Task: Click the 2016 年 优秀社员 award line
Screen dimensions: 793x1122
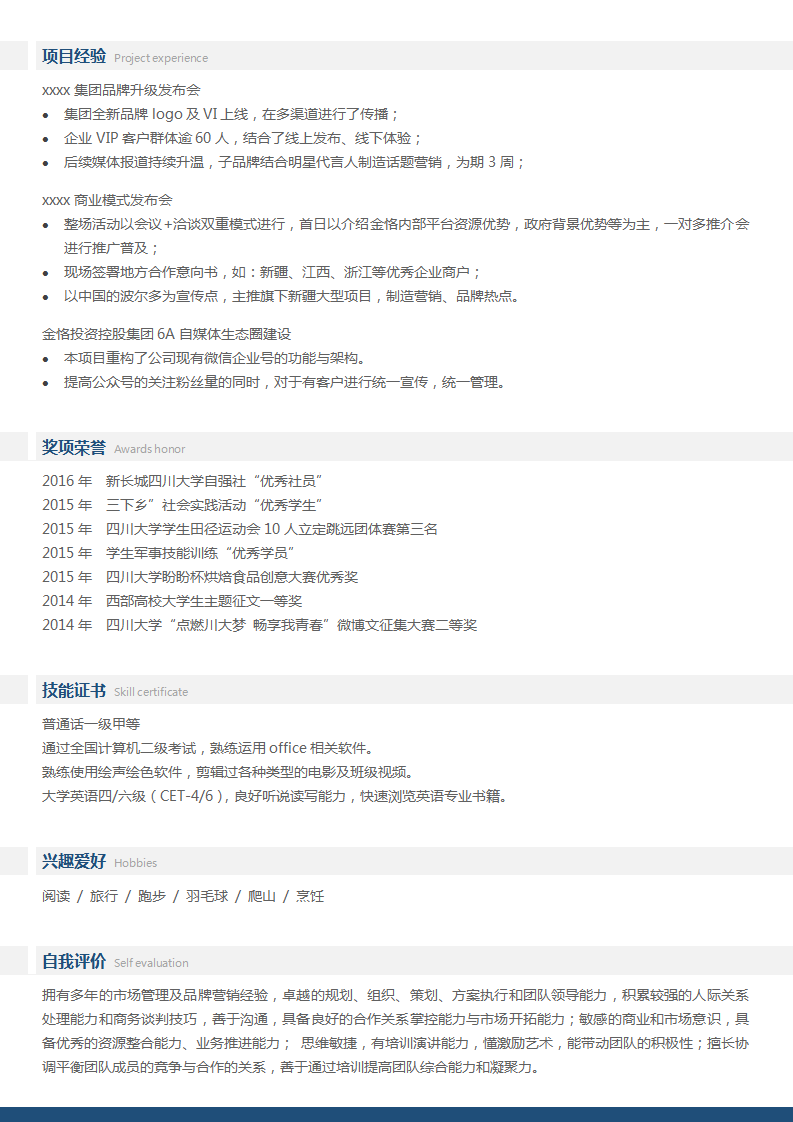Action: click(x=182, y=481)
